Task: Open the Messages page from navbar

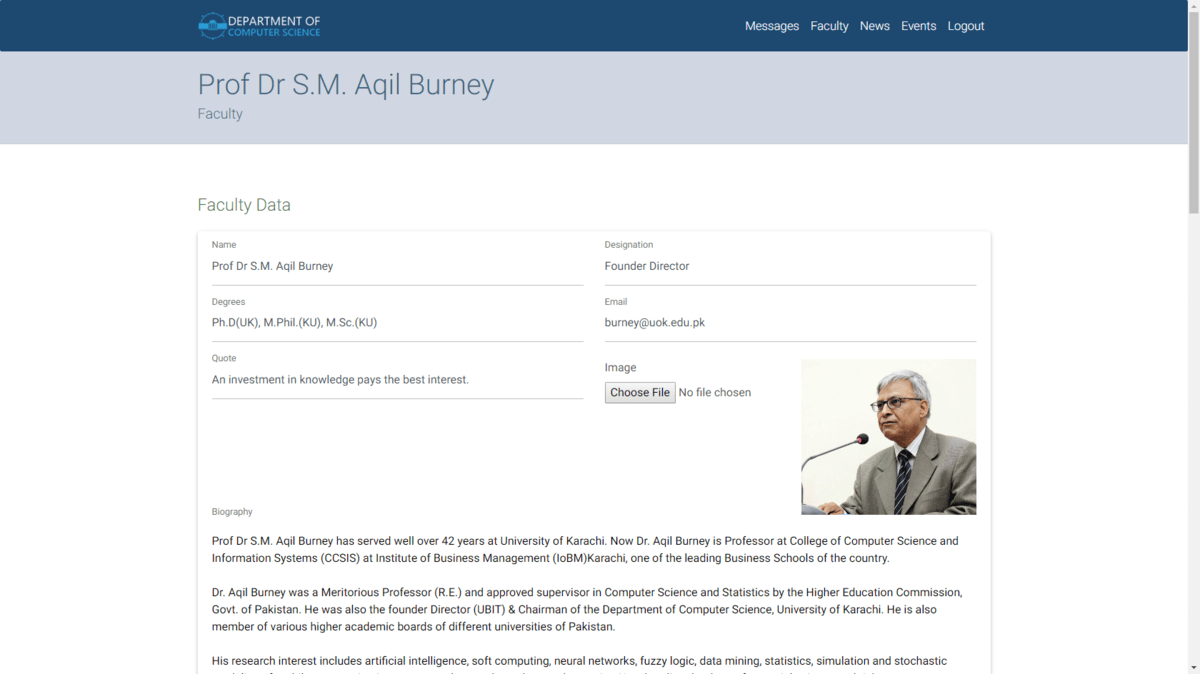Action: tap(771, 26)
